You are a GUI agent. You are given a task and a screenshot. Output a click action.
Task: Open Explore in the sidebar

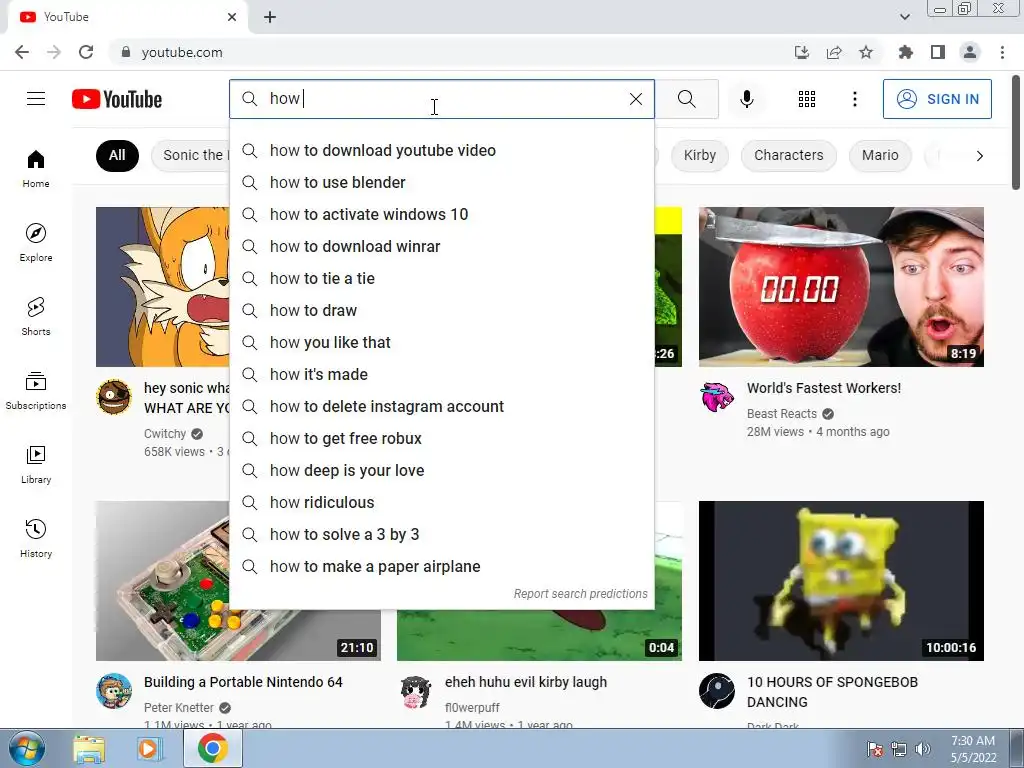(x=36, y=242)
